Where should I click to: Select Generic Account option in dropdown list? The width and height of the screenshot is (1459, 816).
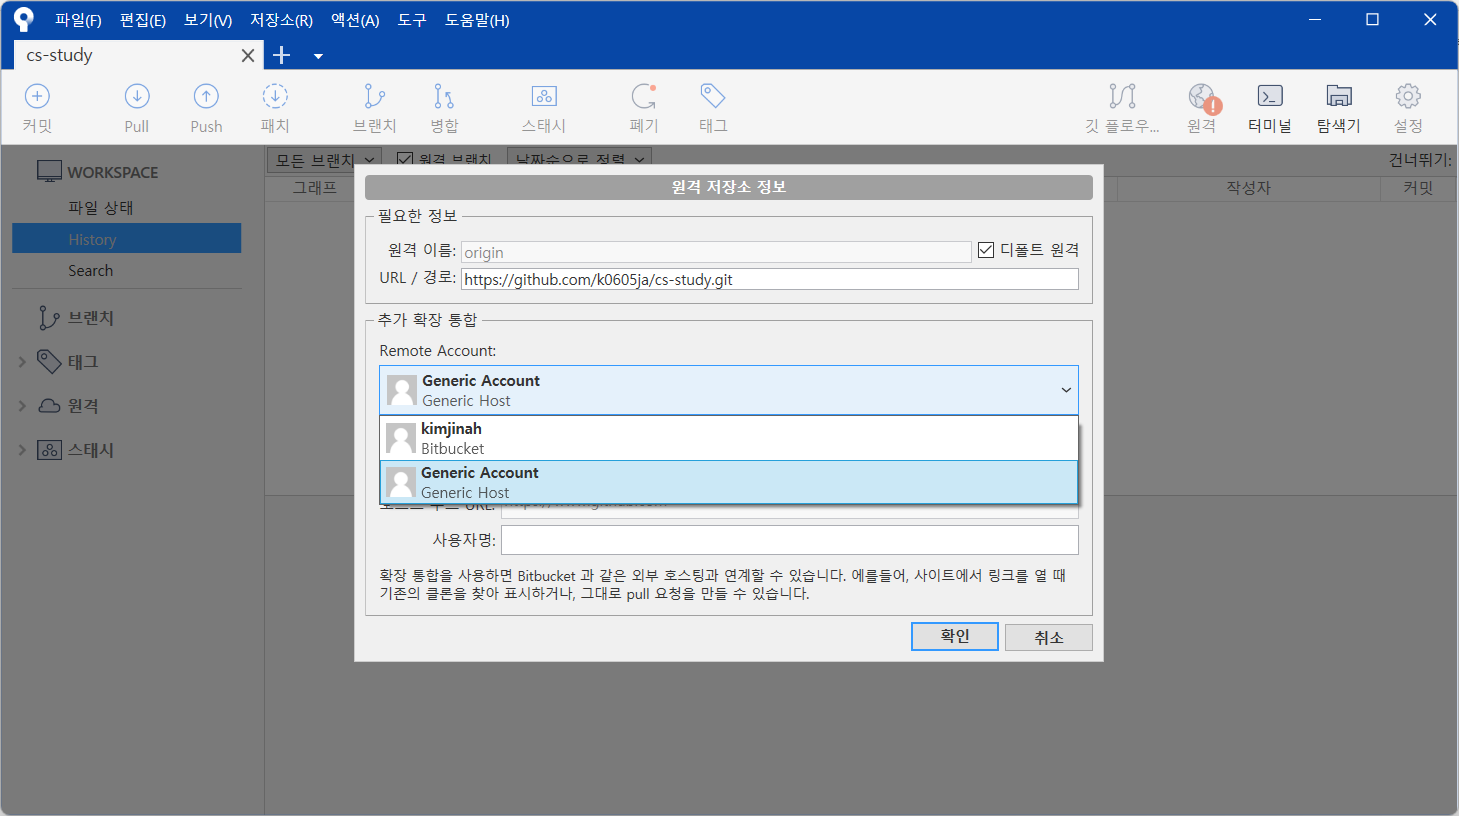point(729,482)
